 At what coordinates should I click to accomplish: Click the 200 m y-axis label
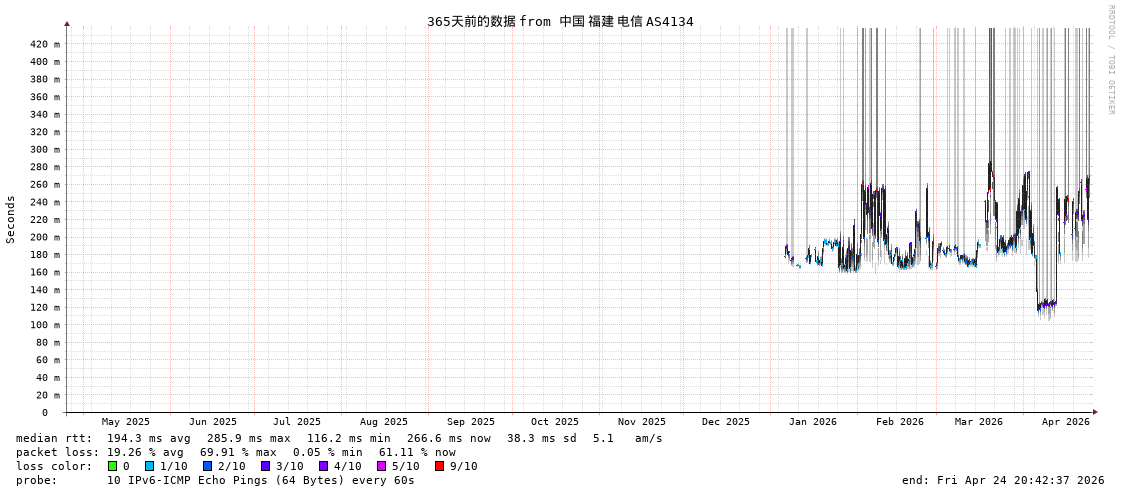[x=44, y=237]
